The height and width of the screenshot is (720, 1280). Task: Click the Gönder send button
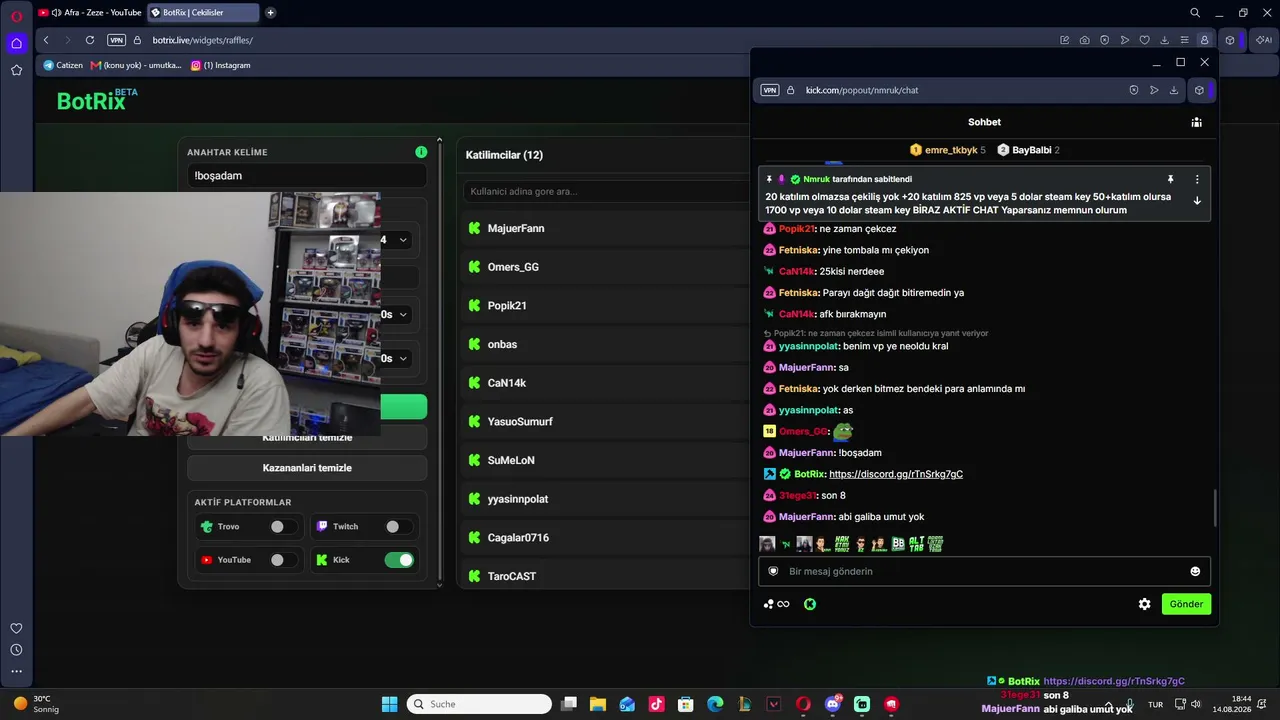coord(1186,604)
